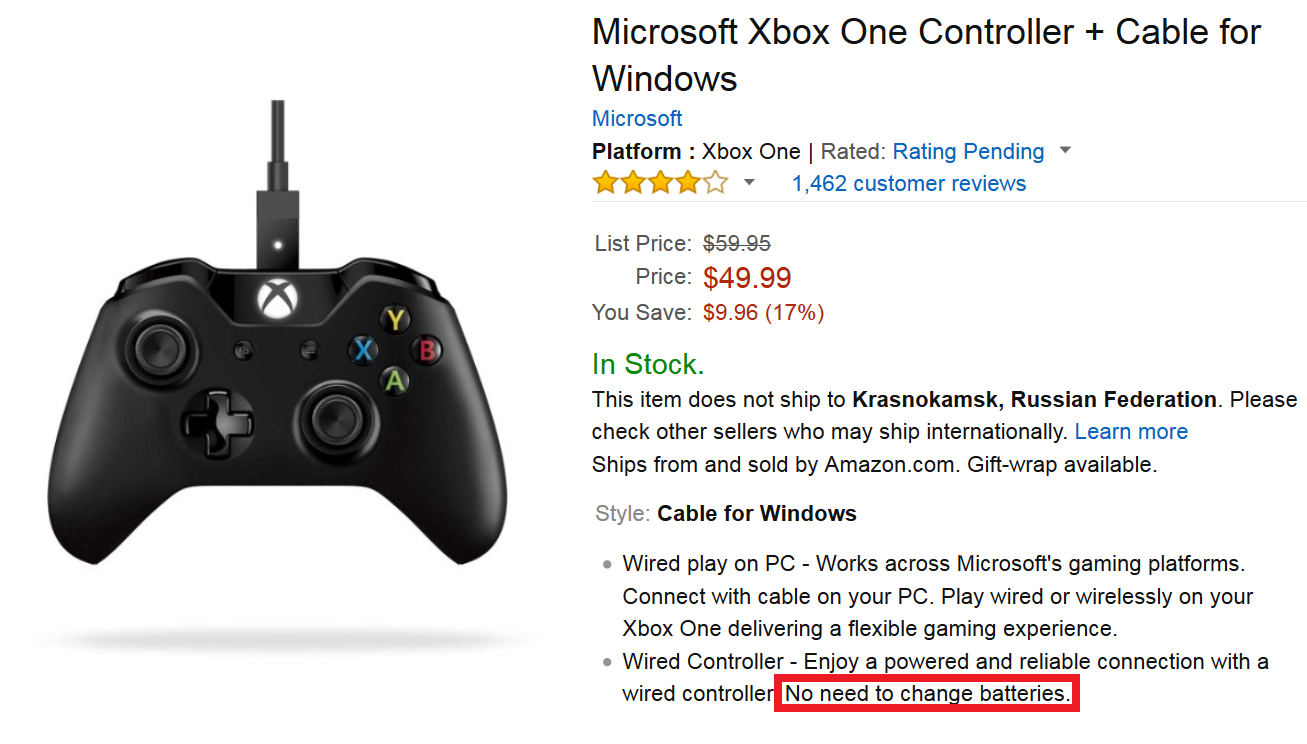The width and height of the screenshot is (1307, 744).
Task: Click the red B button on the controller
Action: coord(428,350)
